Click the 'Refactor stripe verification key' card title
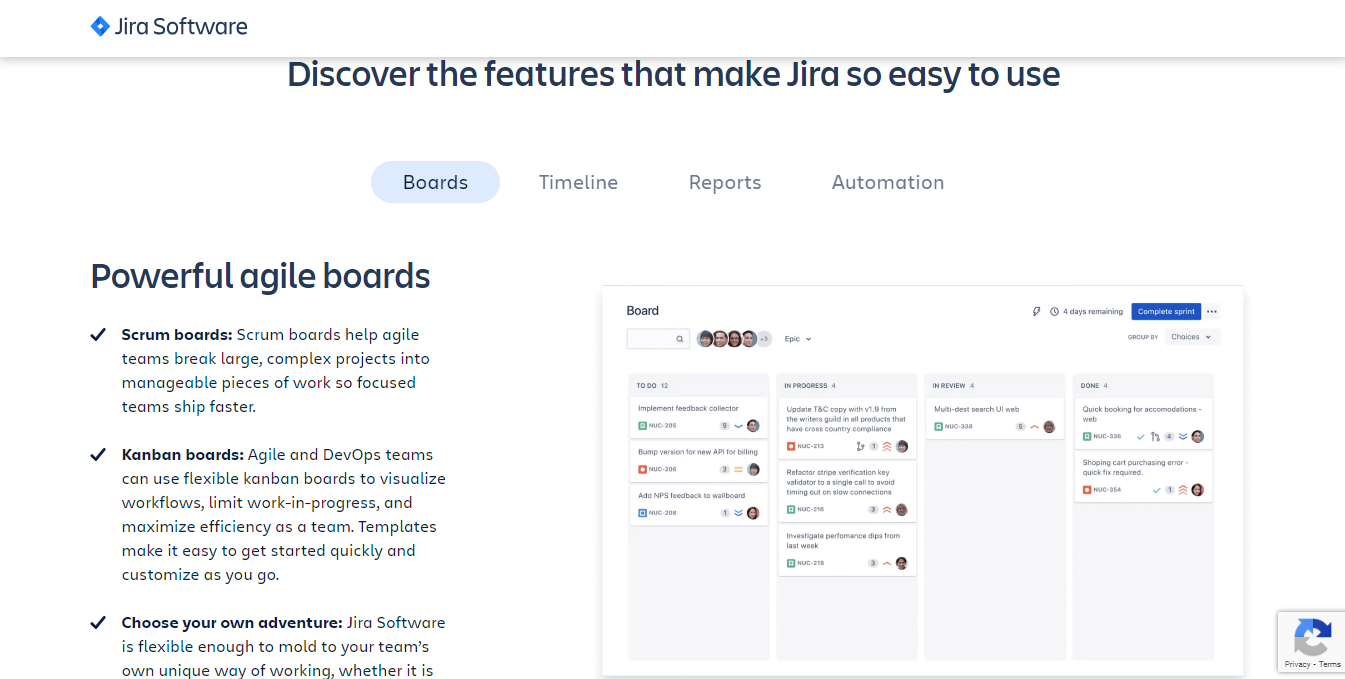Viewport: 1345px width, 679px height. pyautogui.click(x=840, y=482)
